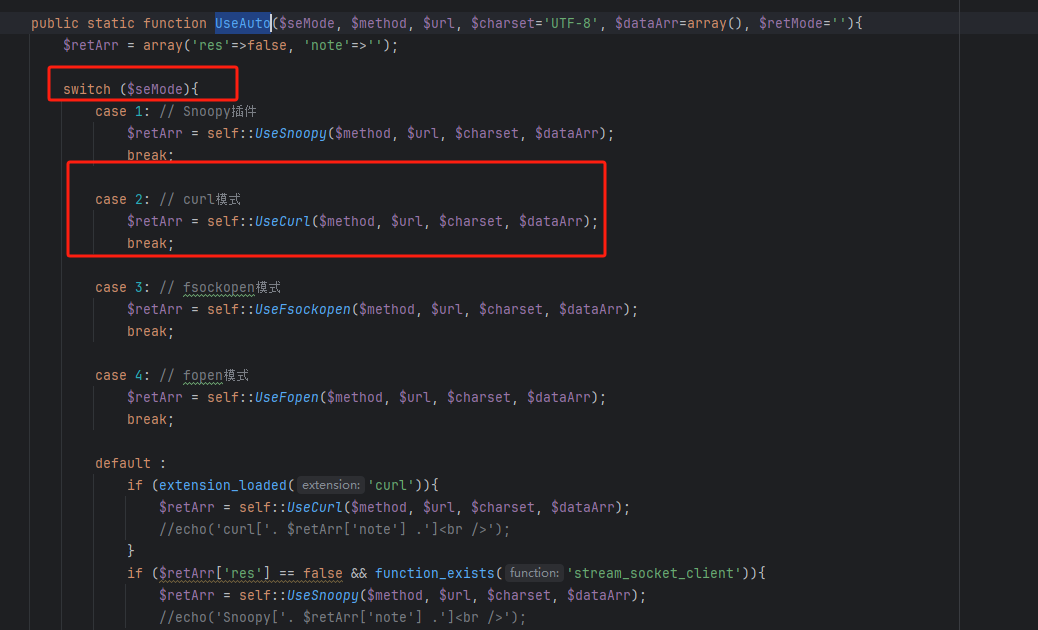1038x630 pixels.
Task: Click the default keyword in switch
Action: [x=123, y=463]
